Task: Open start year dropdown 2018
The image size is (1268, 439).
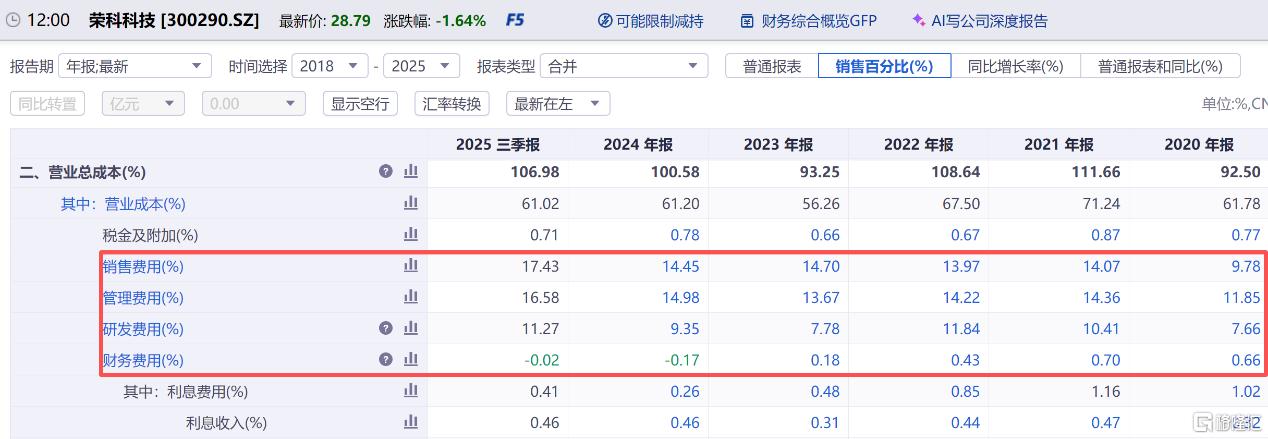Action: click(329, 66)
